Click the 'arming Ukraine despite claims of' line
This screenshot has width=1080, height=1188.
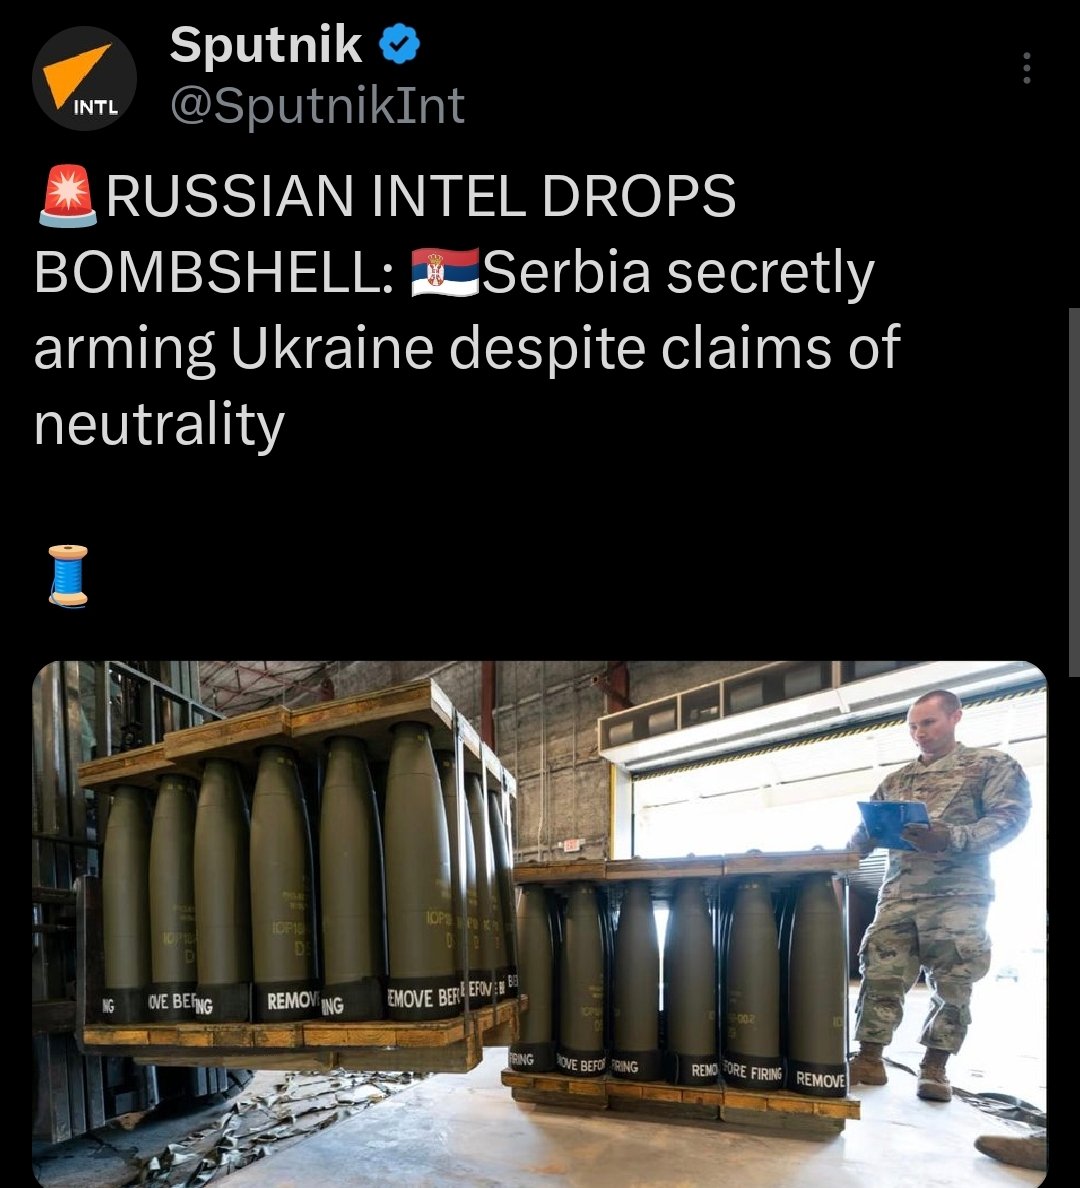pos(467,349)
